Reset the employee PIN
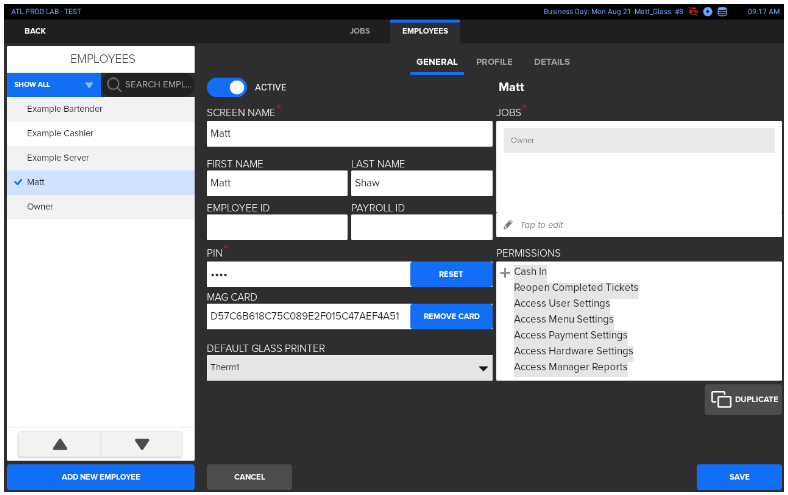Screen dimensions: 788x495 [451, 274]
